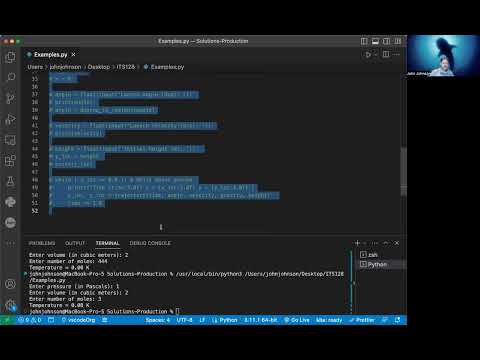Click line number 41 in gutter

[x=35, y=125]
